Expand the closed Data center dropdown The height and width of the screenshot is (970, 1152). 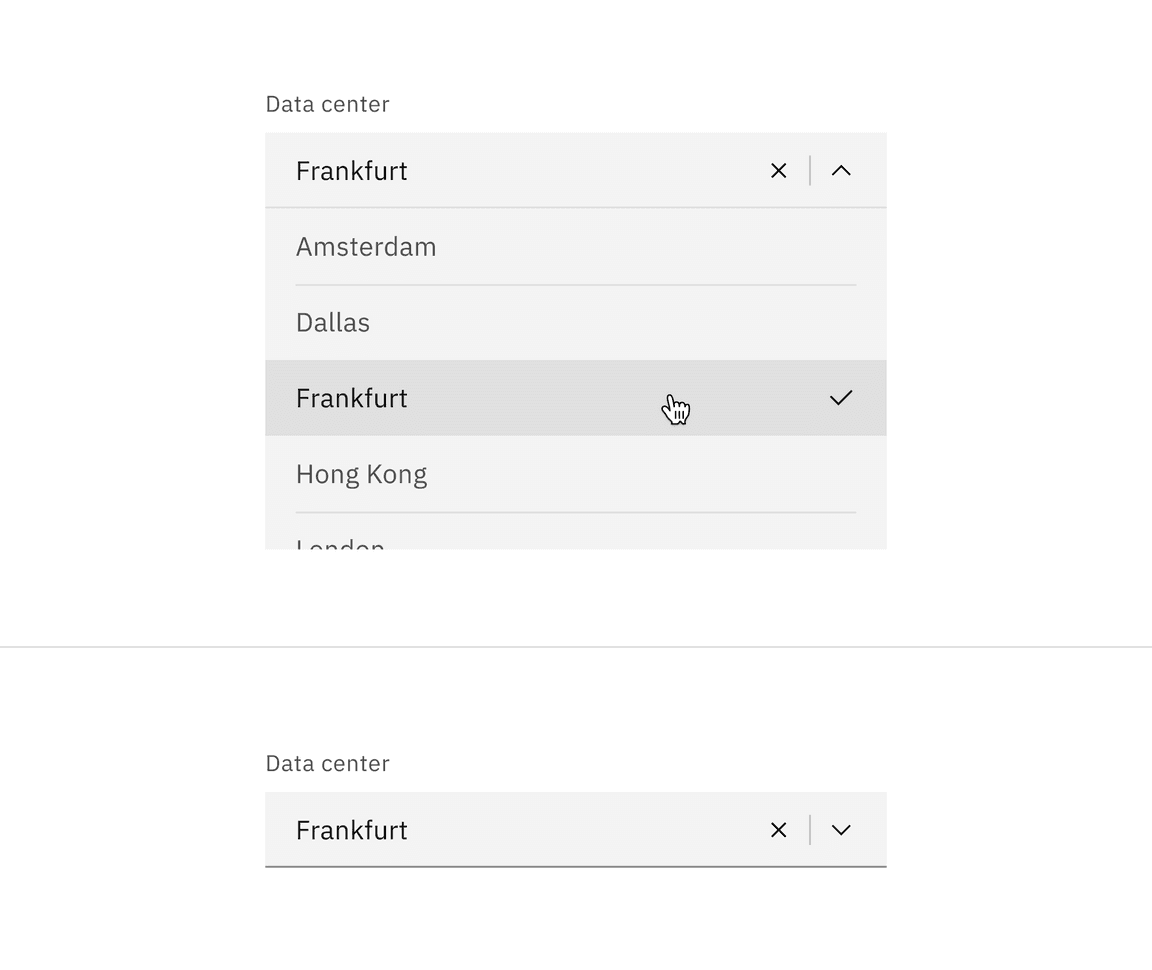(x=840, y=830)
